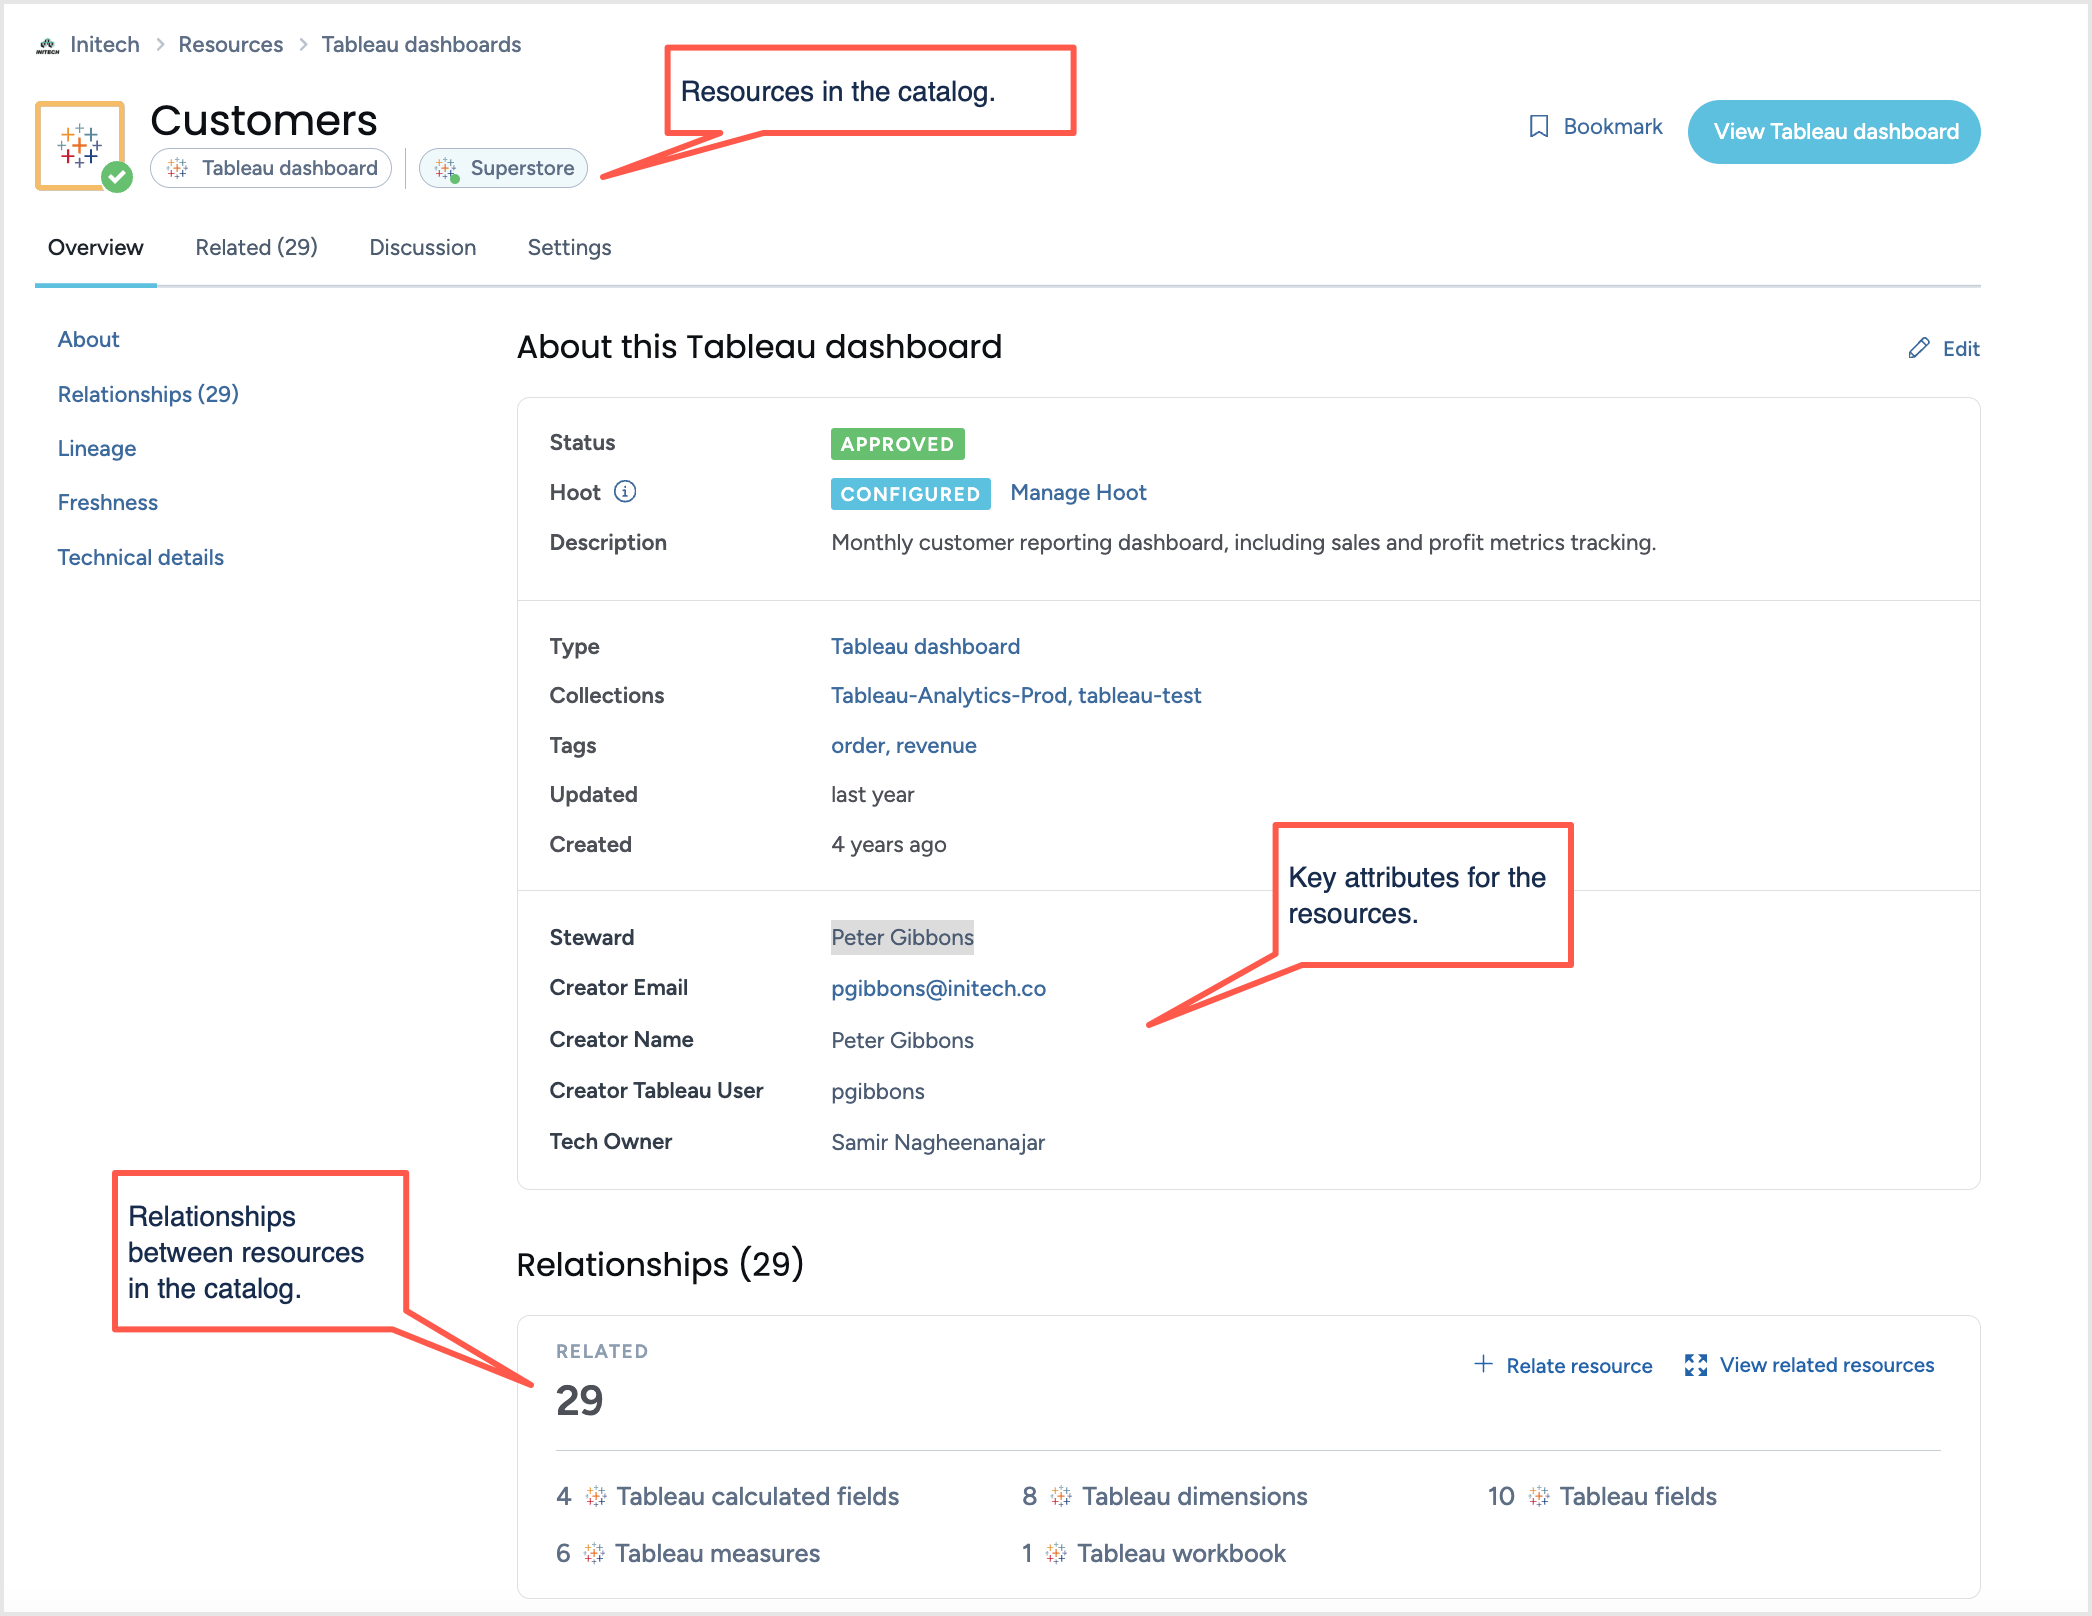This screenshot has width=2092, height=1616.
Task: Click the Customers Tableau resource icon
Action: [x=80, y=145]
